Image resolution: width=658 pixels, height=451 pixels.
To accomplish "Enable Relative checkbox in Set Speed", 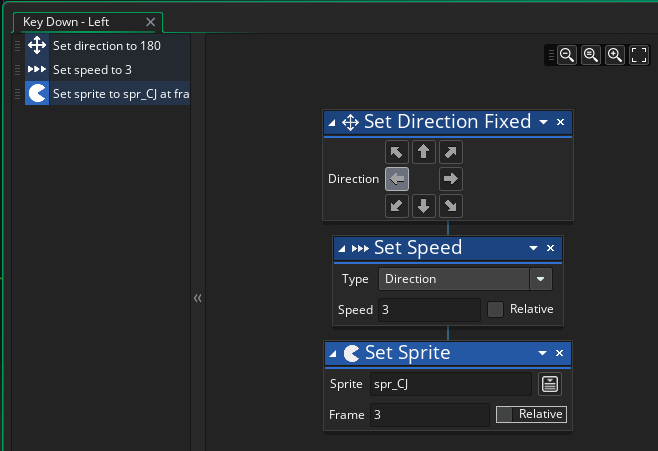I will pyautogui.click(x=495, y=310).
